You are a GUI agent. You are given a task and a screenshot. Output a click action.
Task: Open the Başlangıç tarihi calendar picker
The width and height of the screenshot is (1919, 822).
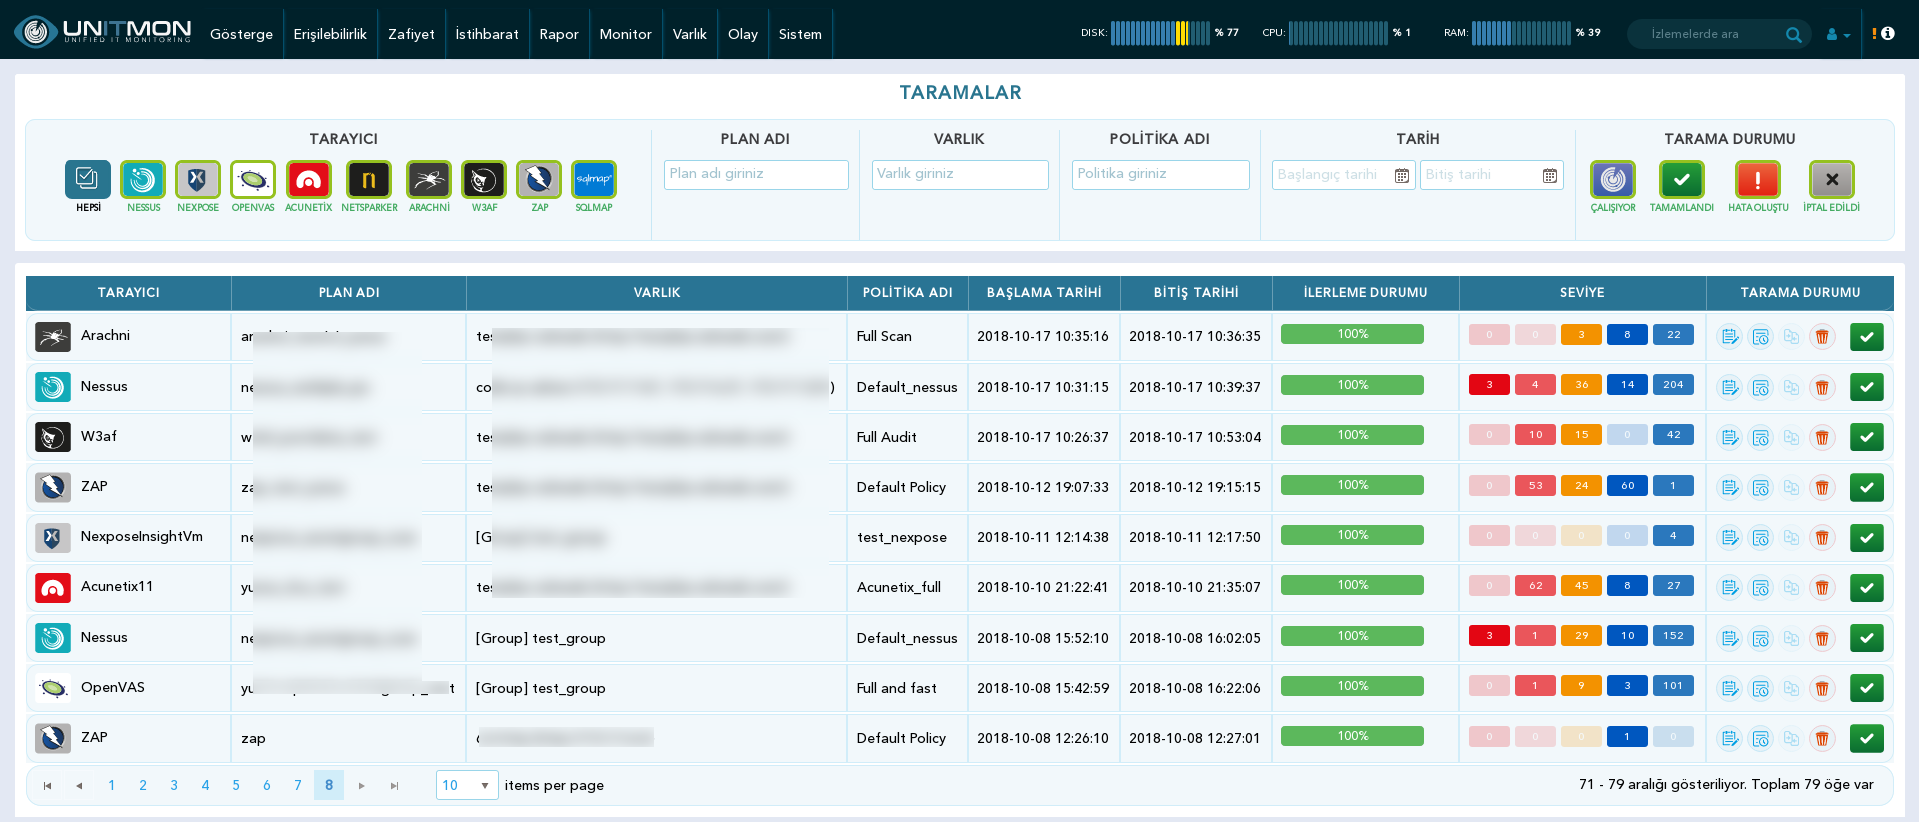1402,176
